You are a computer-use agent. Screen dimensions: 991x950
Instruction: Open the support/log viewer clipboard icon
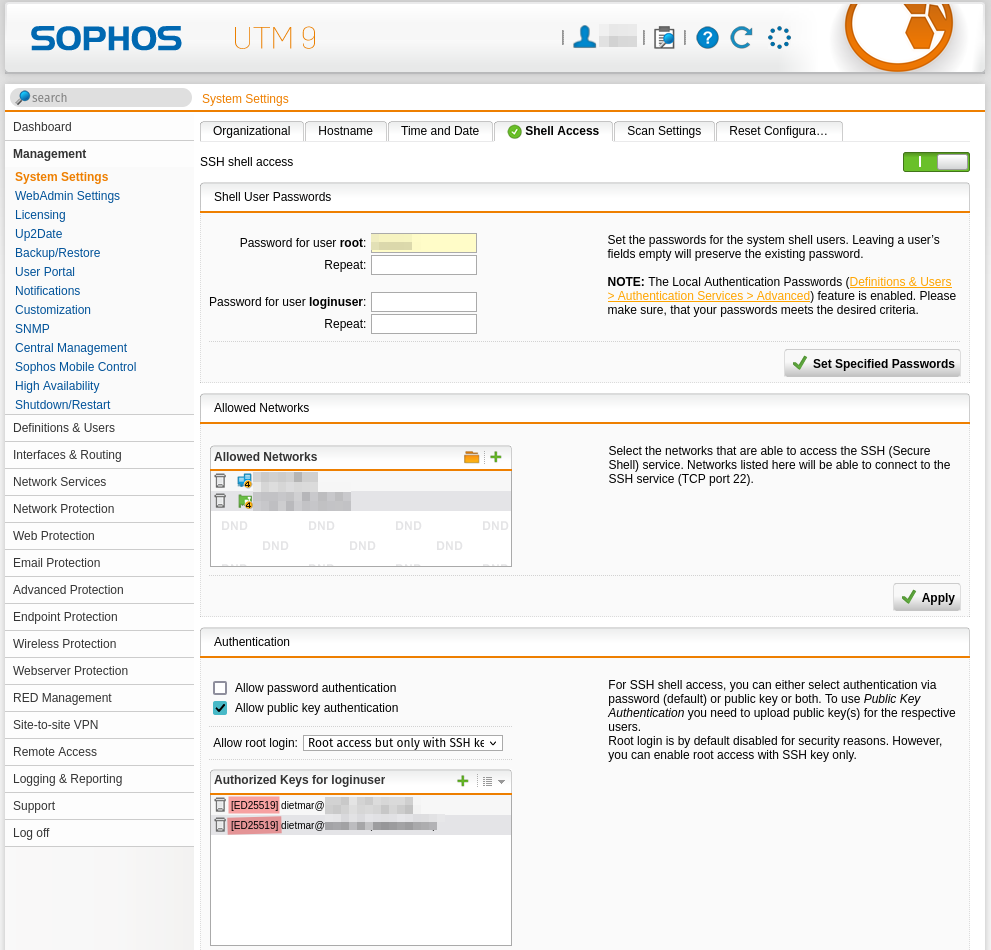pyautogui.click(x=664, y=37)
